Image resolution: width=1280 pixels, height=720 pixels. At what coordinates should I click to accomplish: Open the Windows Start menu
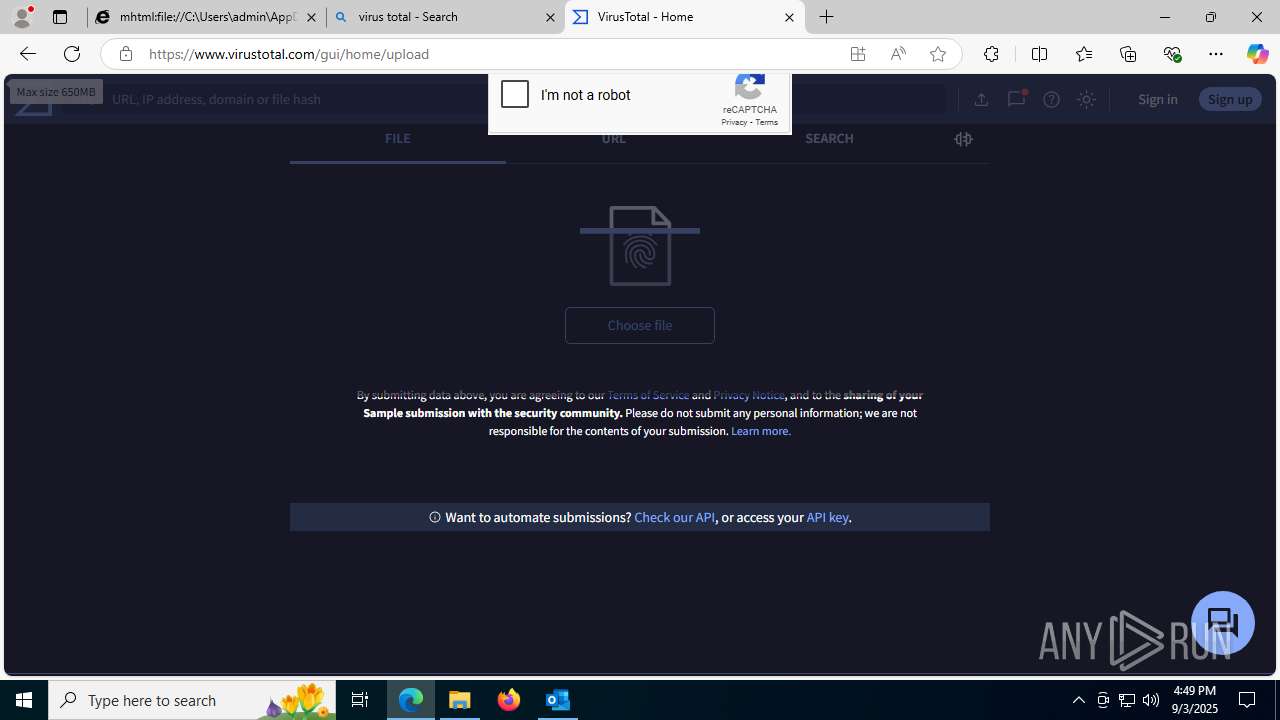click(x=24, y=700)
